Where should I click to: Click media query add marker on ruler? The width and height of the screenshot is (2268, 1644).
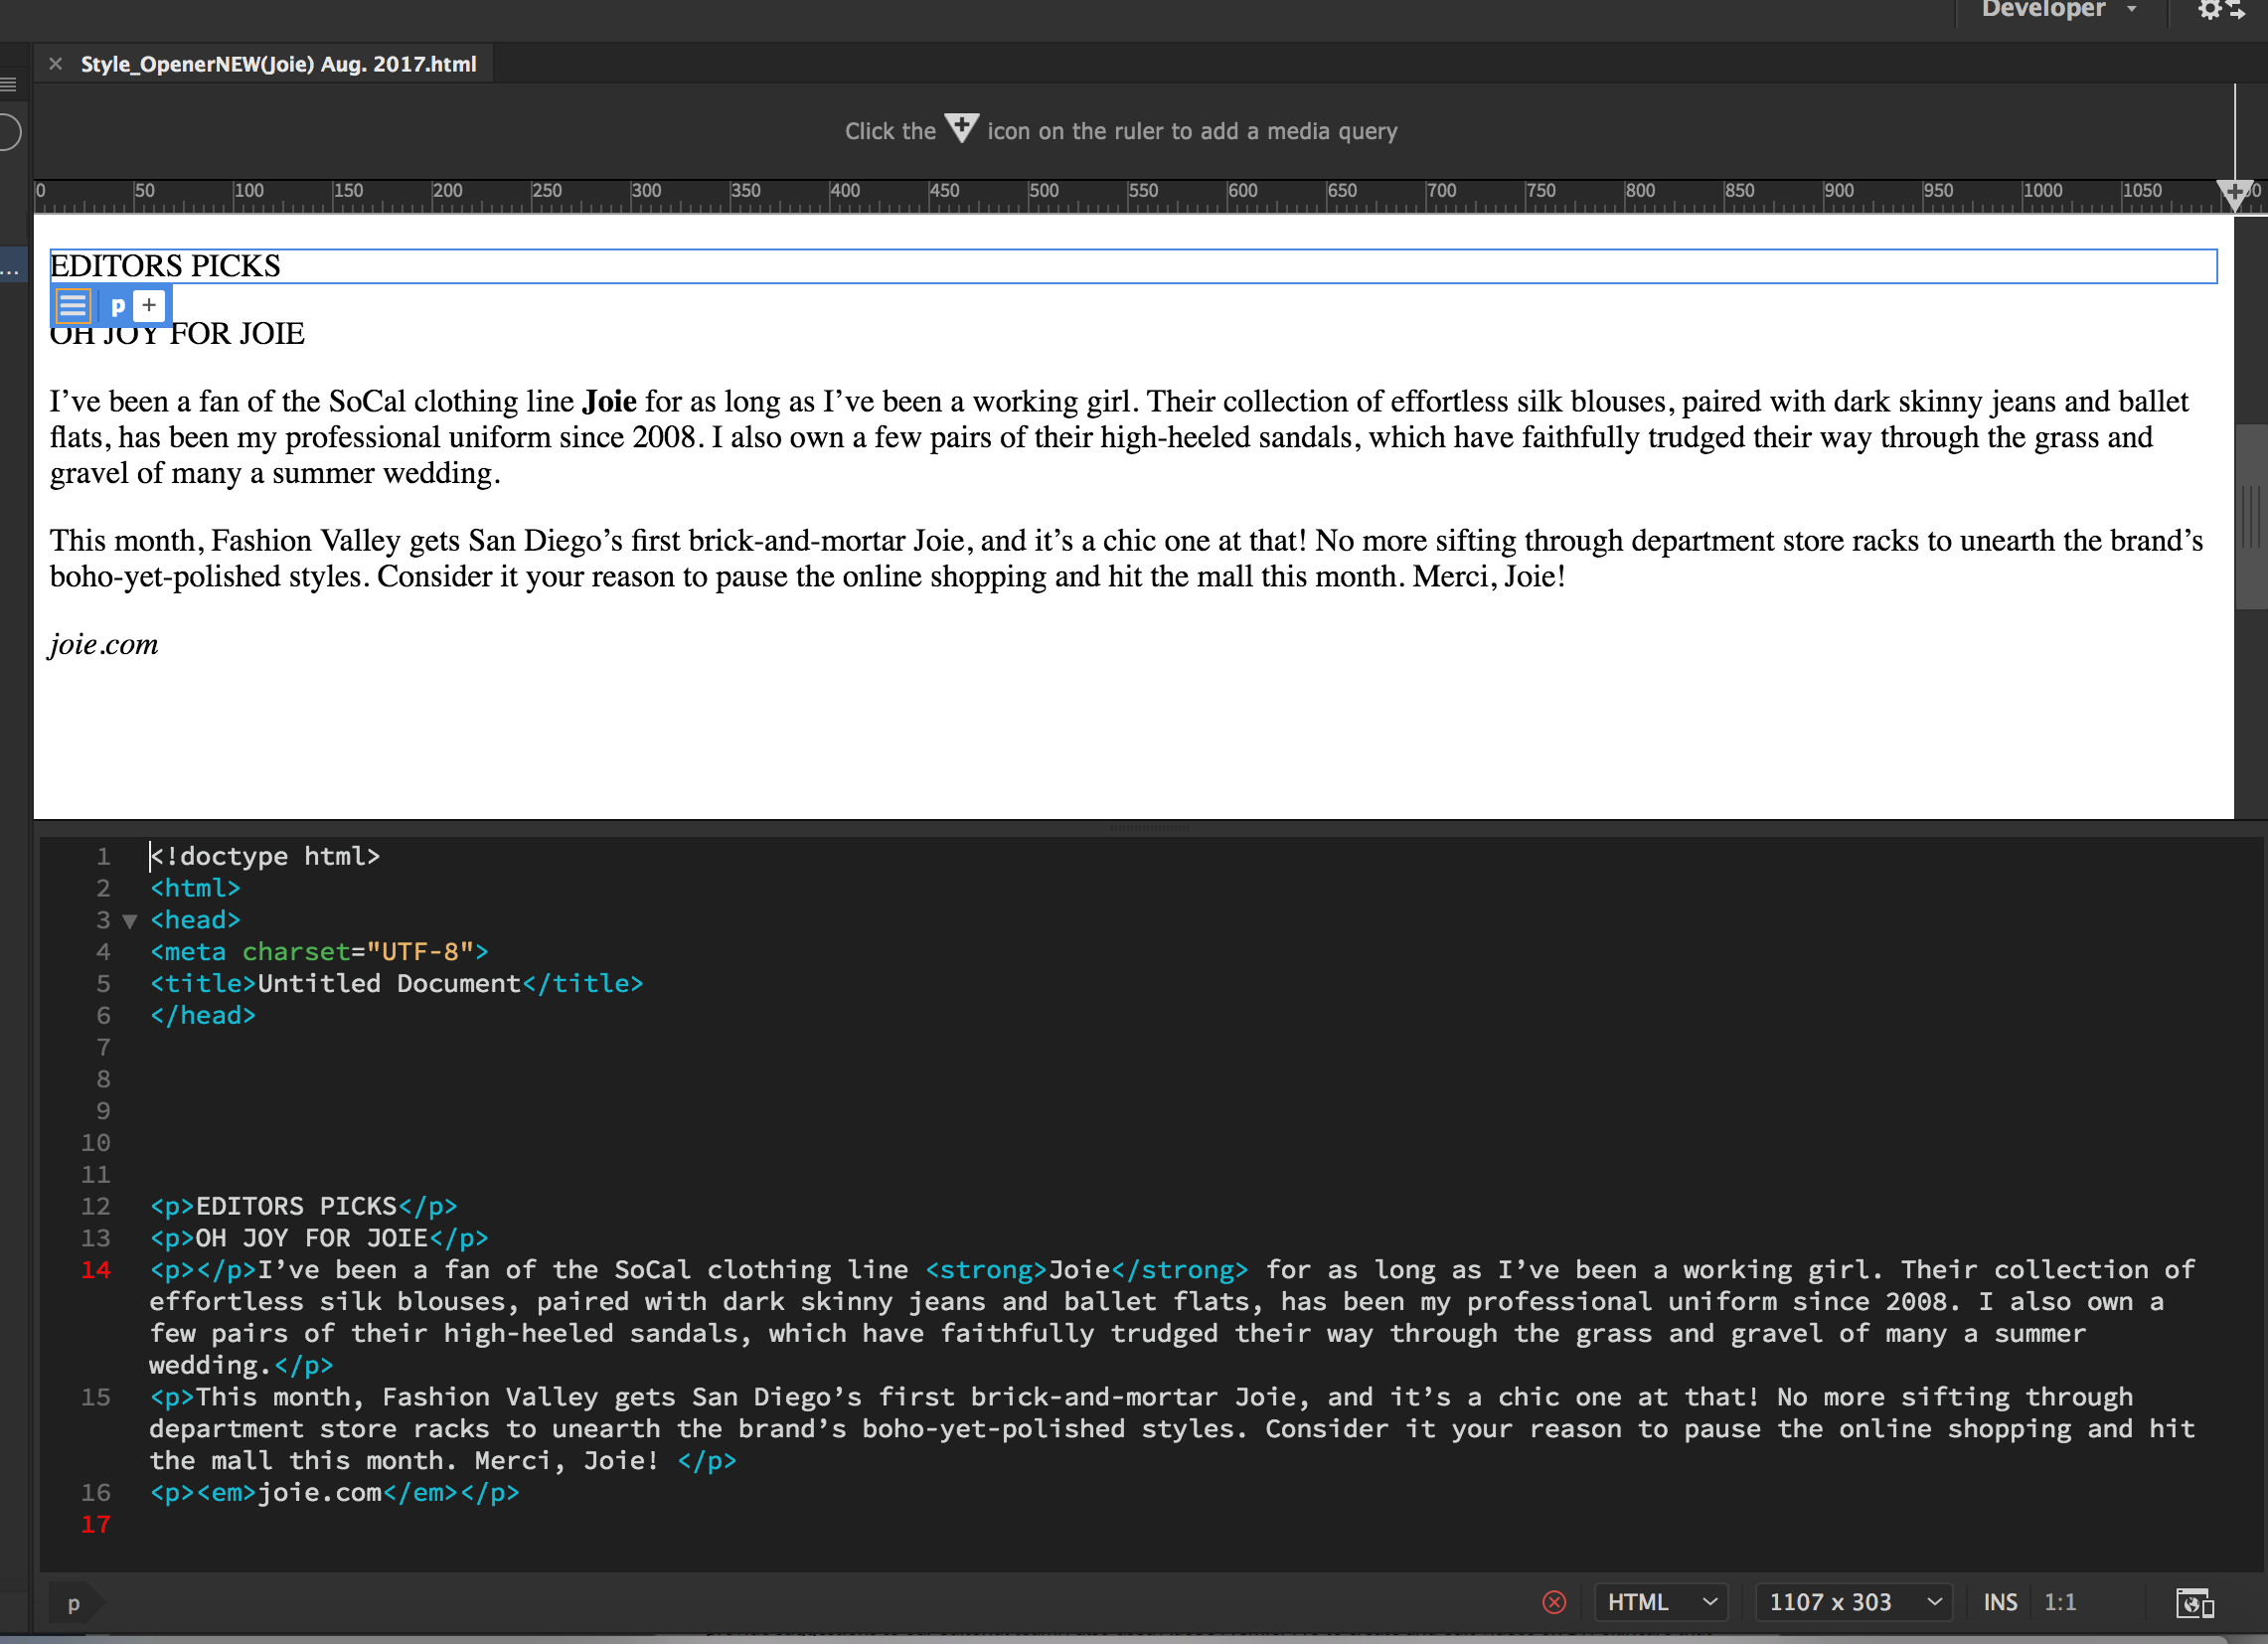[x=2233, y=192]
